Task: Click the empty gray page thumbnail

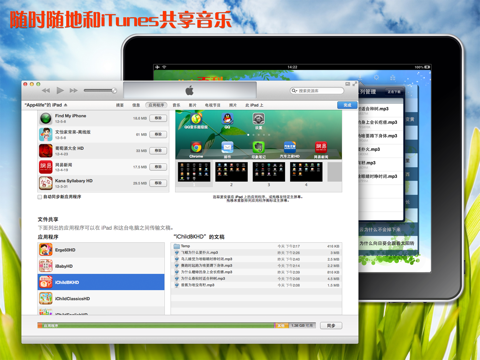Action: [x=335, y=172]
